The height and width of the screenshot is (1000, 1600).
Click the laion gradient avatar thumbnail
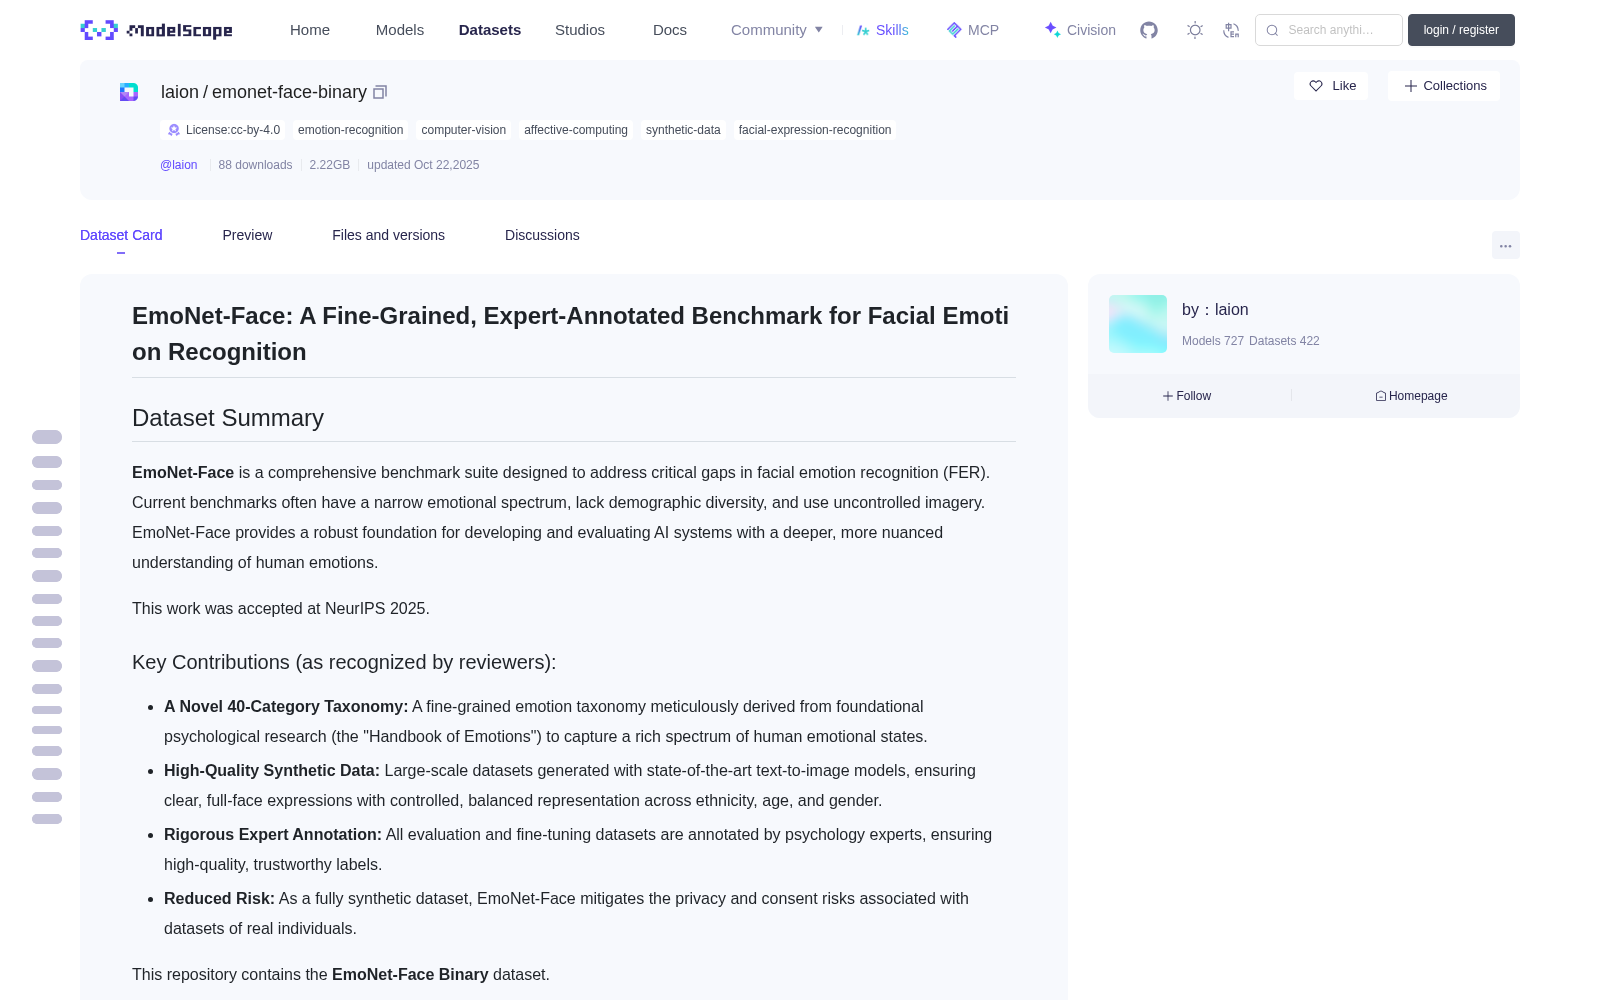coord(1138,324)
